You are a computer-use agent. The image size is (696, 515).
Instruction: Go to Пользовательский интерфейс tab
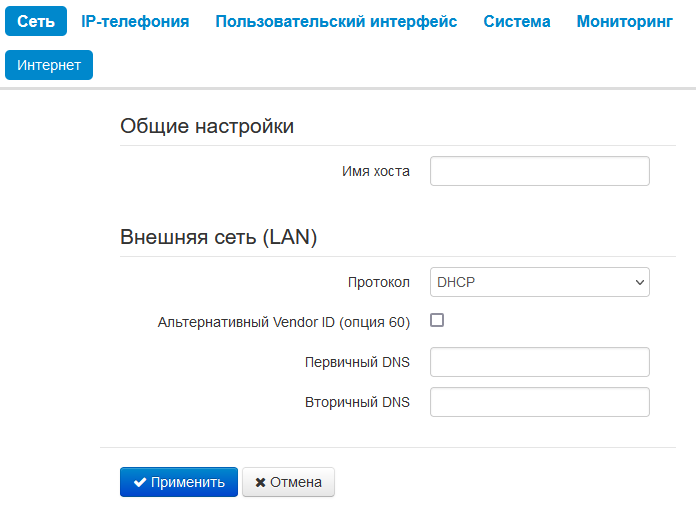click(x=336, y=21)
